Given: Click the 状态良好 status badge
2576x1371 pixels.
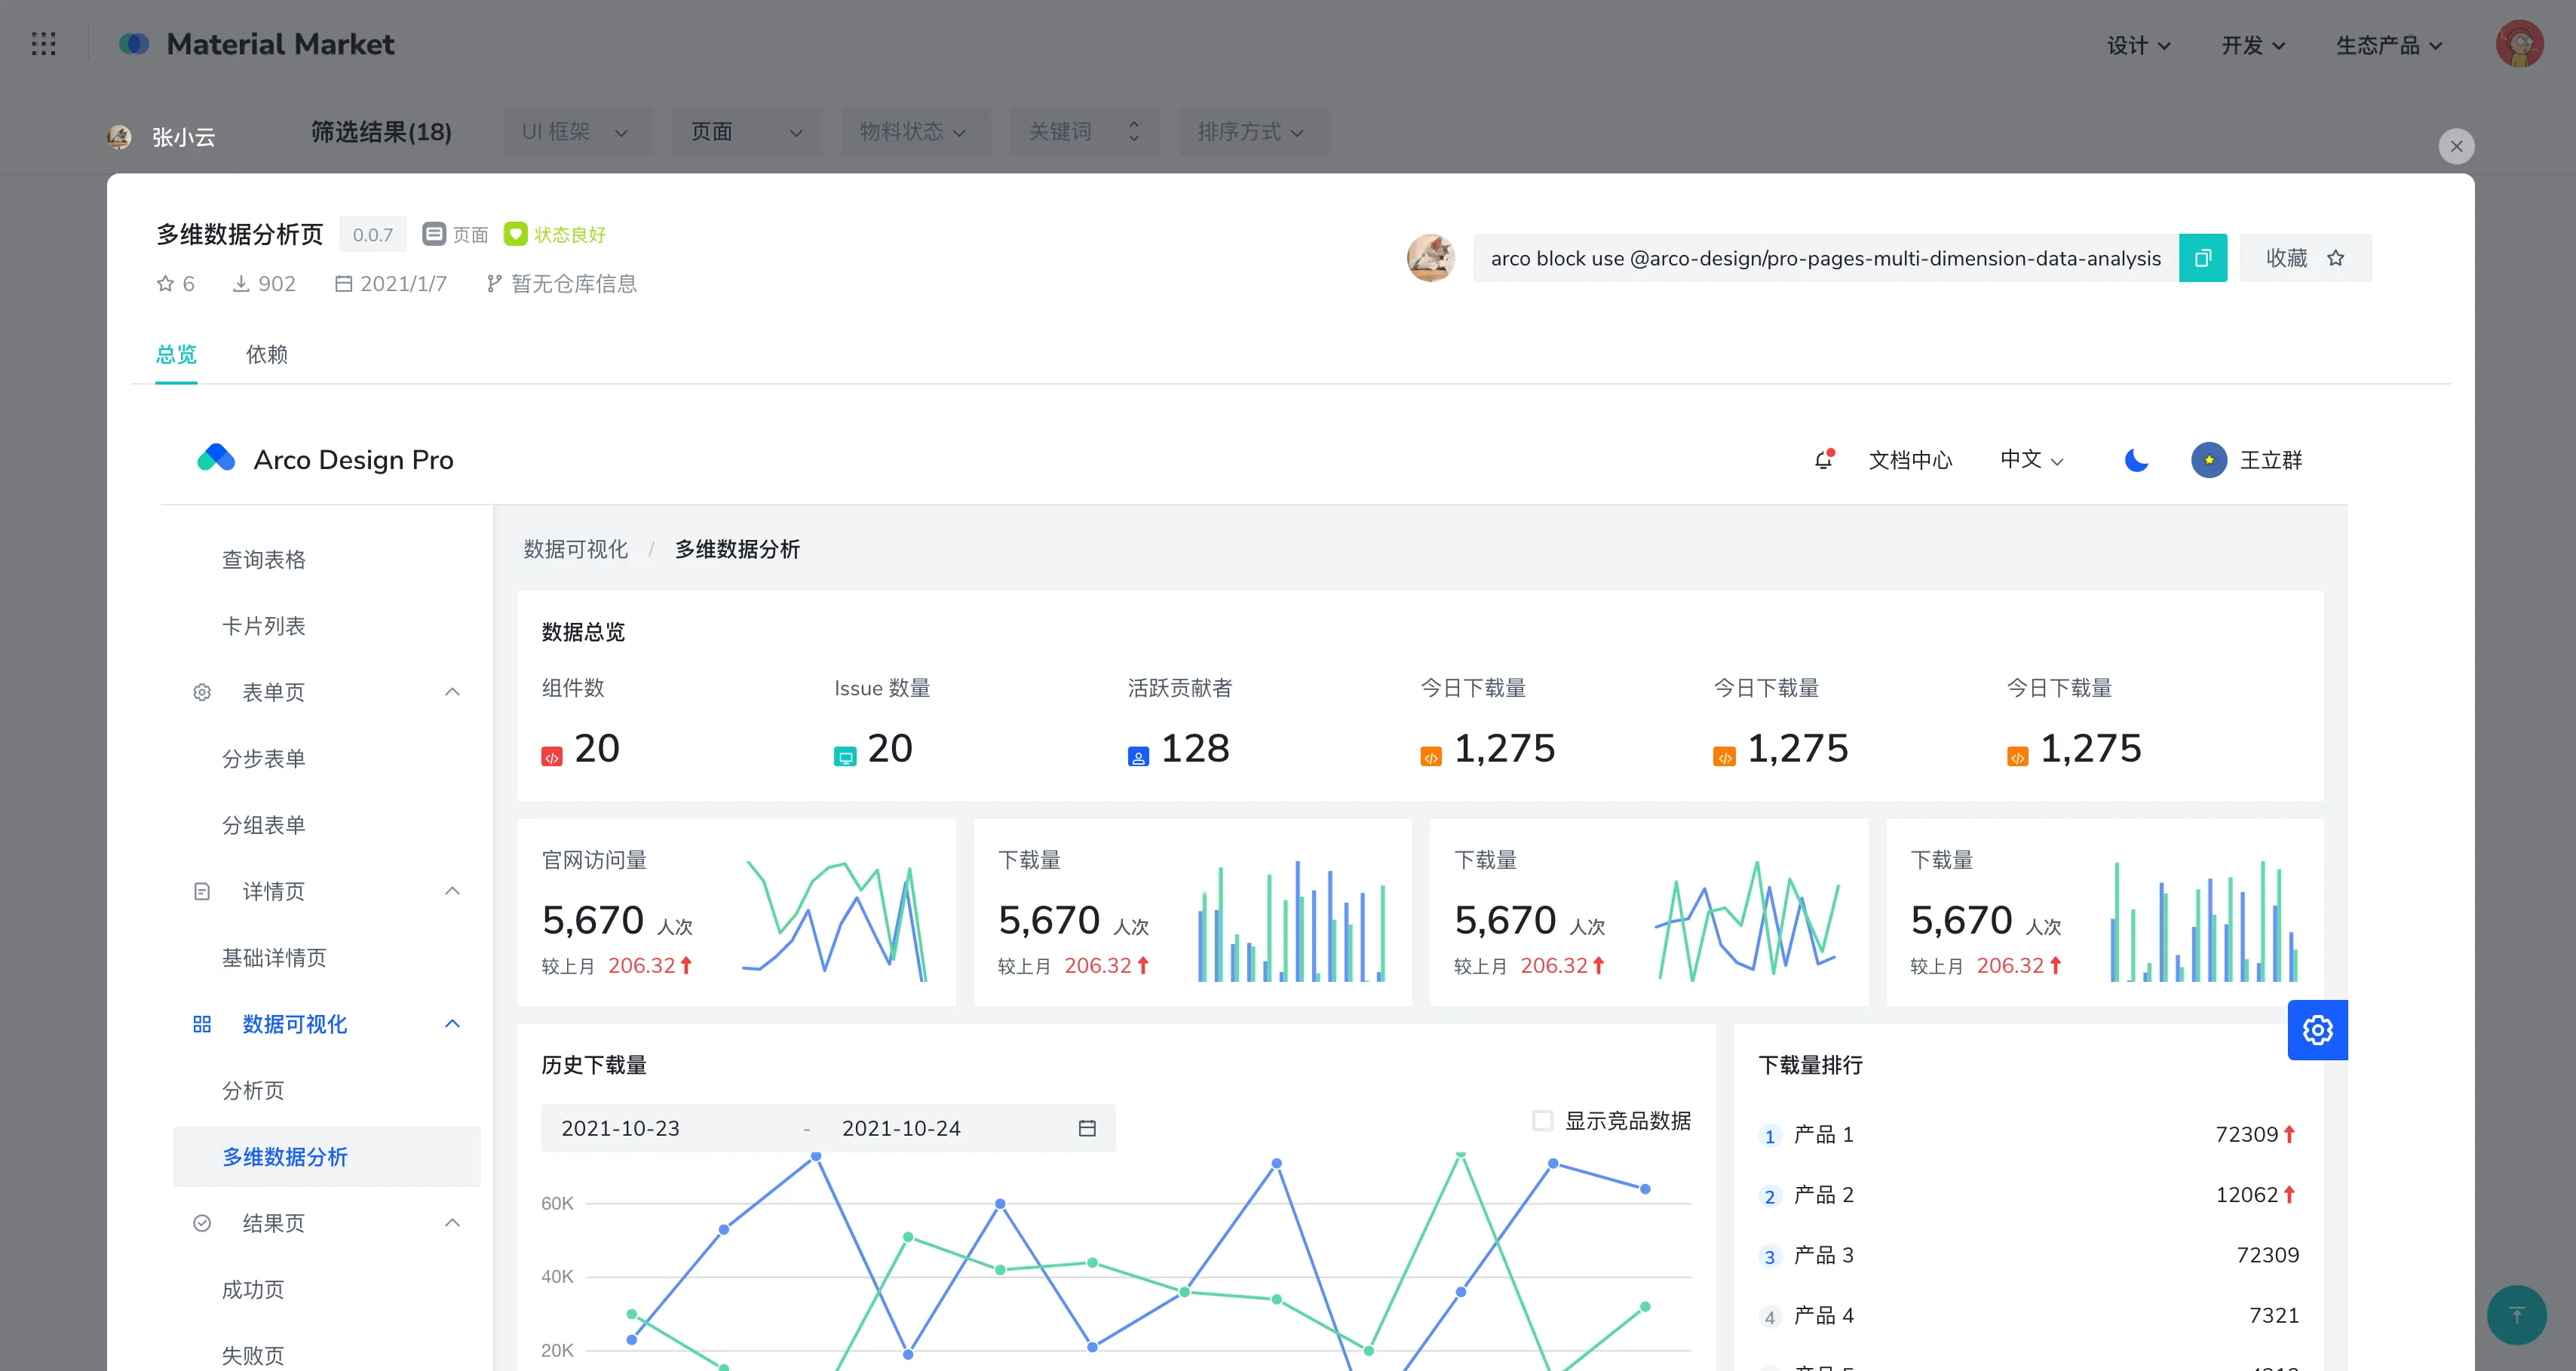Looking at the screenshot, I should tap(555, 234).
